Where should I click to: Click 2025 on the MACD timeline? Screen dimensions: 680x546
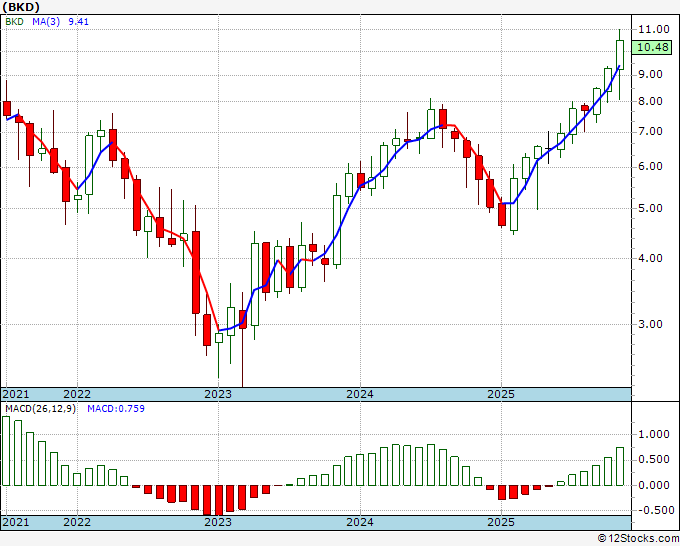pos(501,522)
